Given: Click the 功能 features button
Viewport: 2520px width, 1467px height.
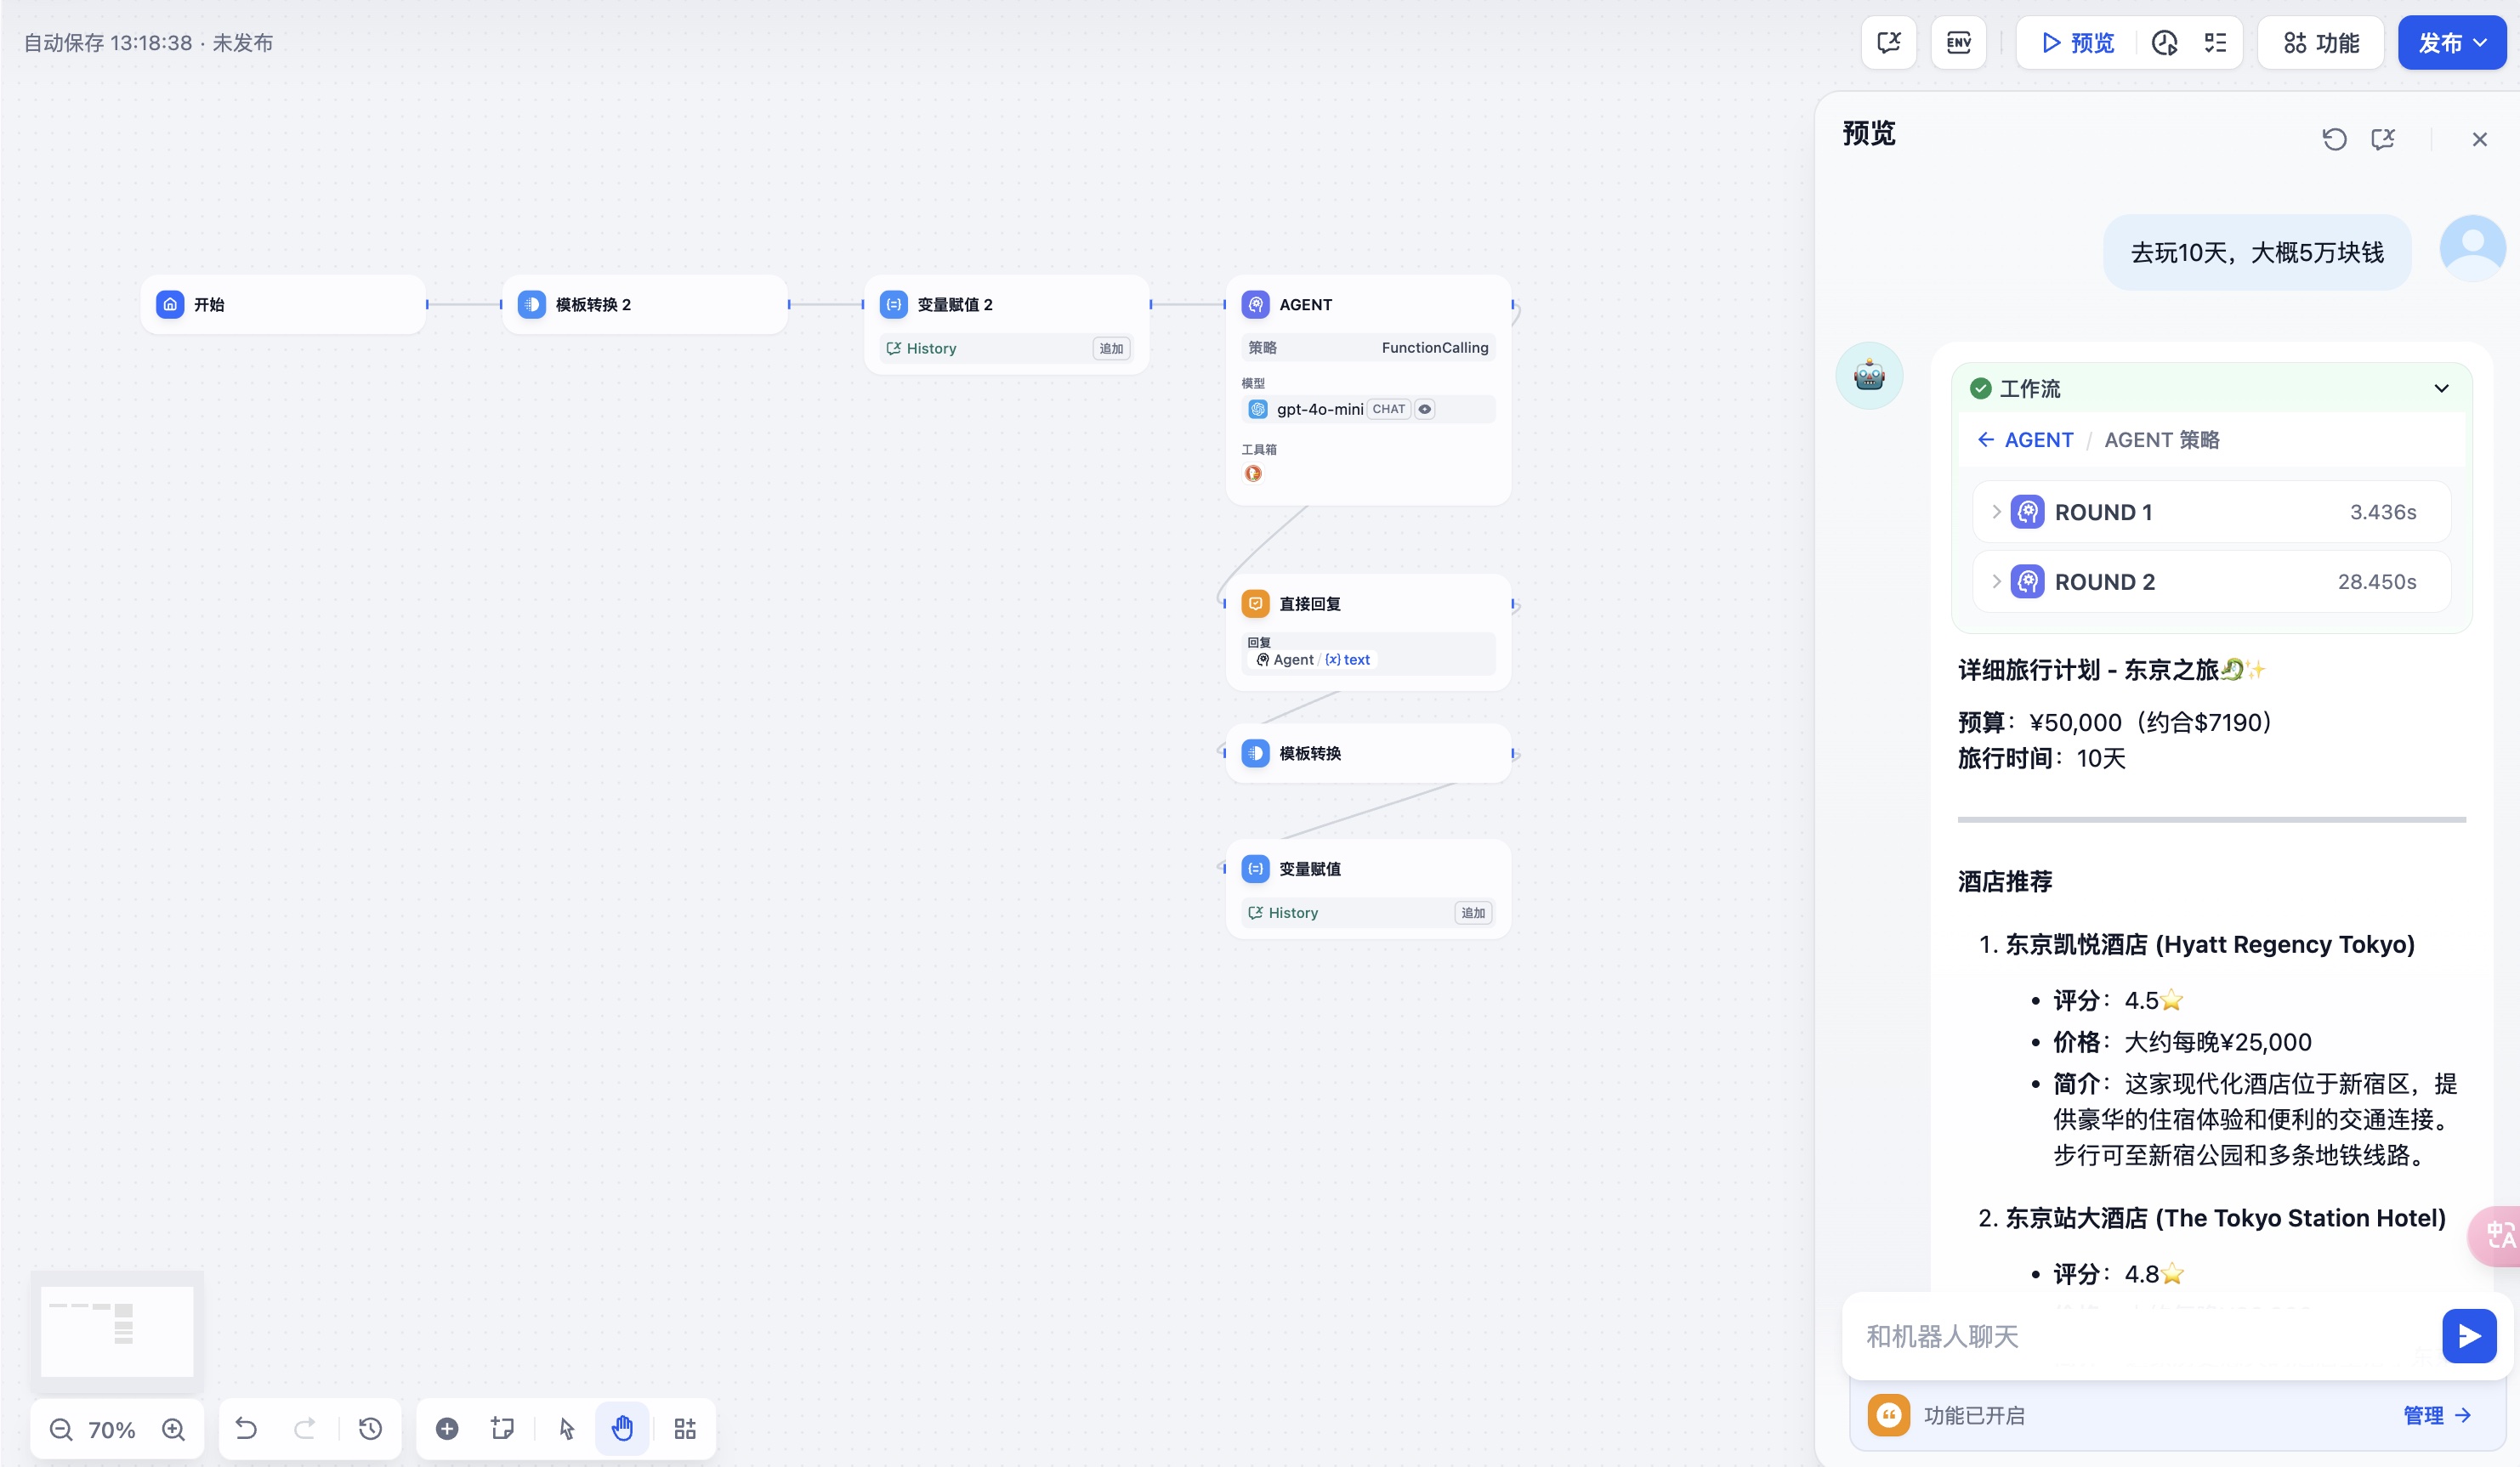Looking at the screenshot, I should [2321, 43].
